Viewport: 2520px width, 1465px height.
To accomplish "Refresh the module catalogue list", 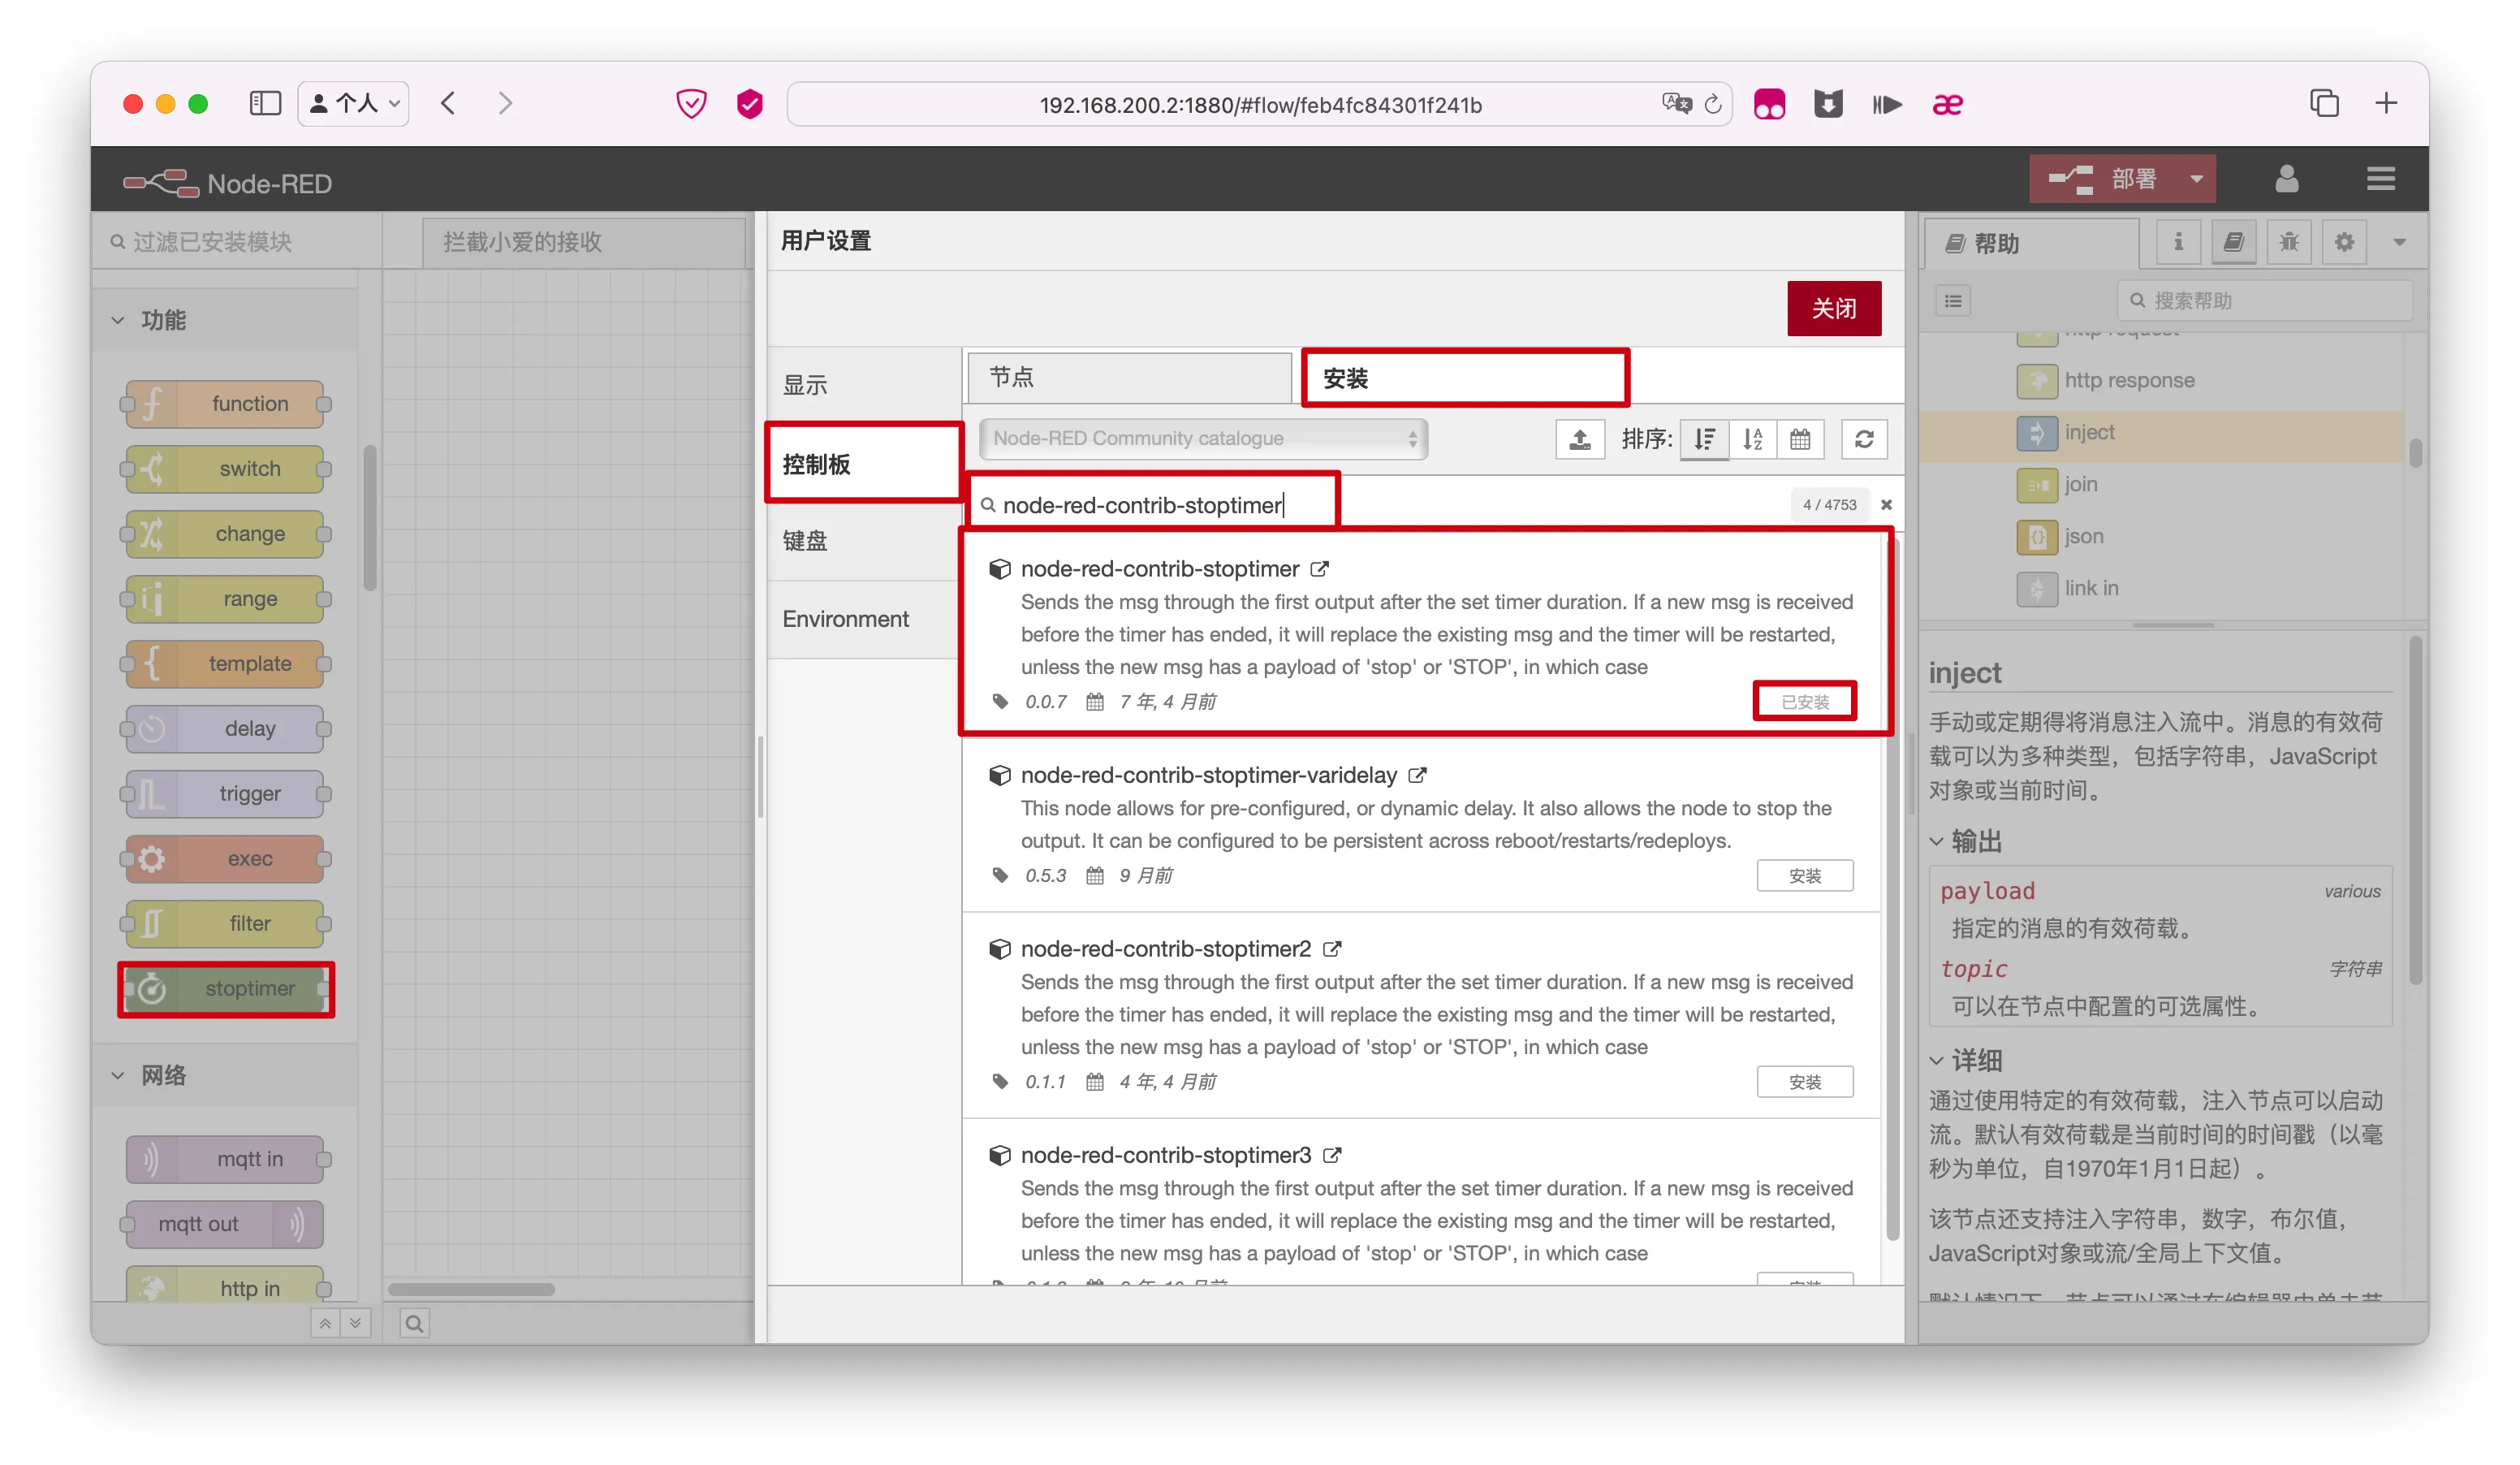I will coord(1864,439).
